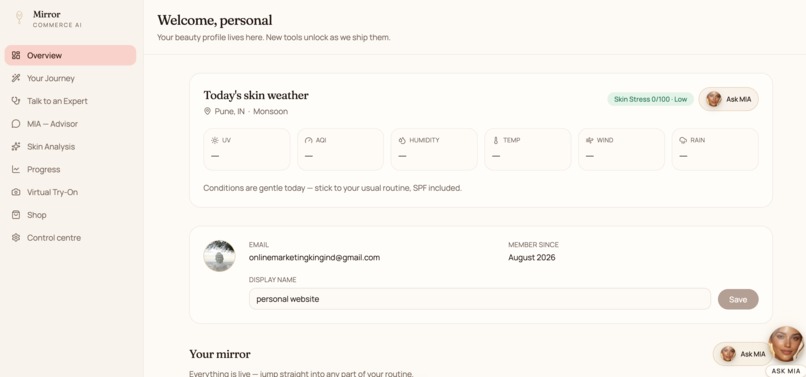Click the Today's skin weather heading
806x377 pixels.
(x=256, y=95)
